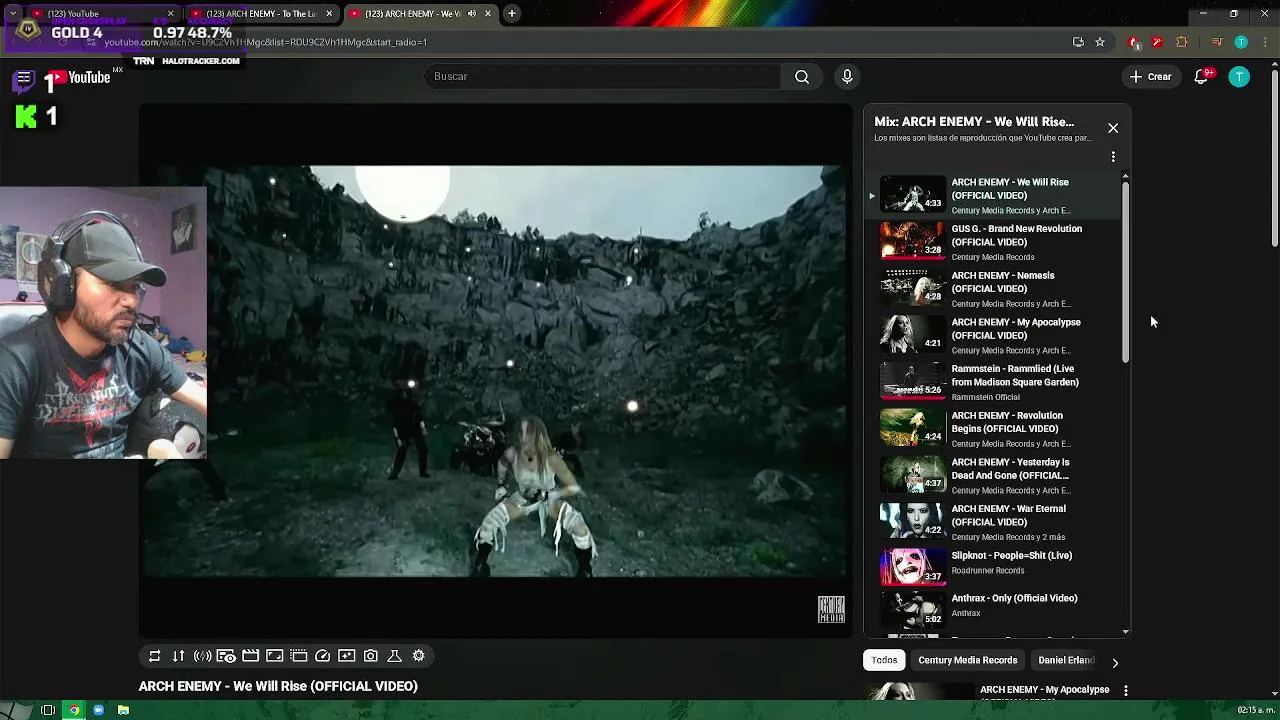Click the clapperboard cinema mode icon
This screenshot has width=1280, height=720.
[x=251, y=656]
